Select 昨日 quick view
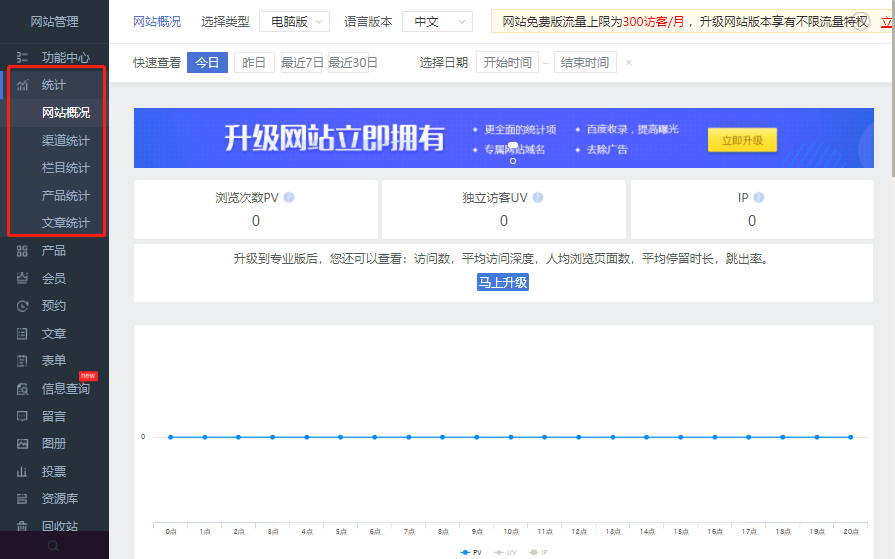This screenshot has height=559, width=895. tap(254, 62)
